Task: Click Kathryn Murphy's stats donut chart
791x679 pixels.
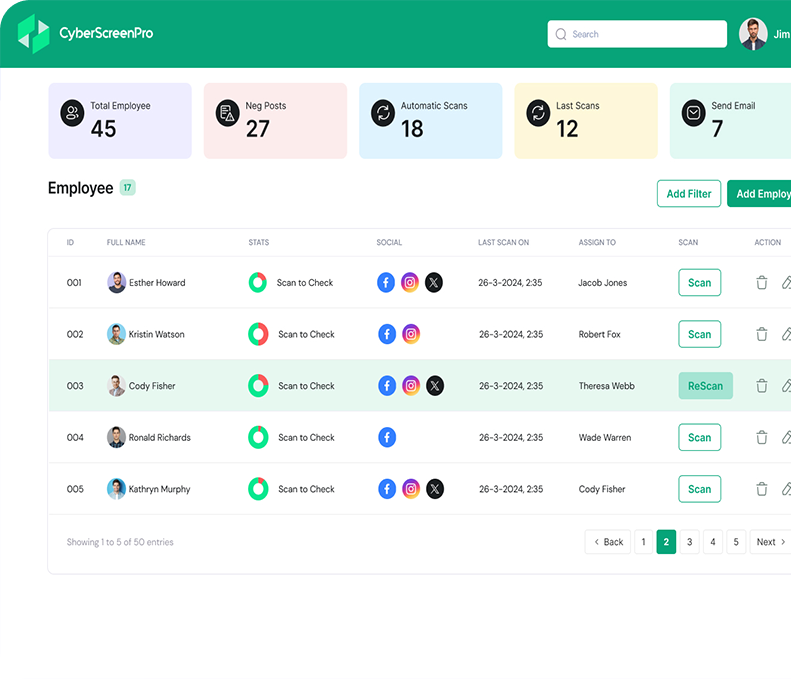Action: click(x=258, y=490)
